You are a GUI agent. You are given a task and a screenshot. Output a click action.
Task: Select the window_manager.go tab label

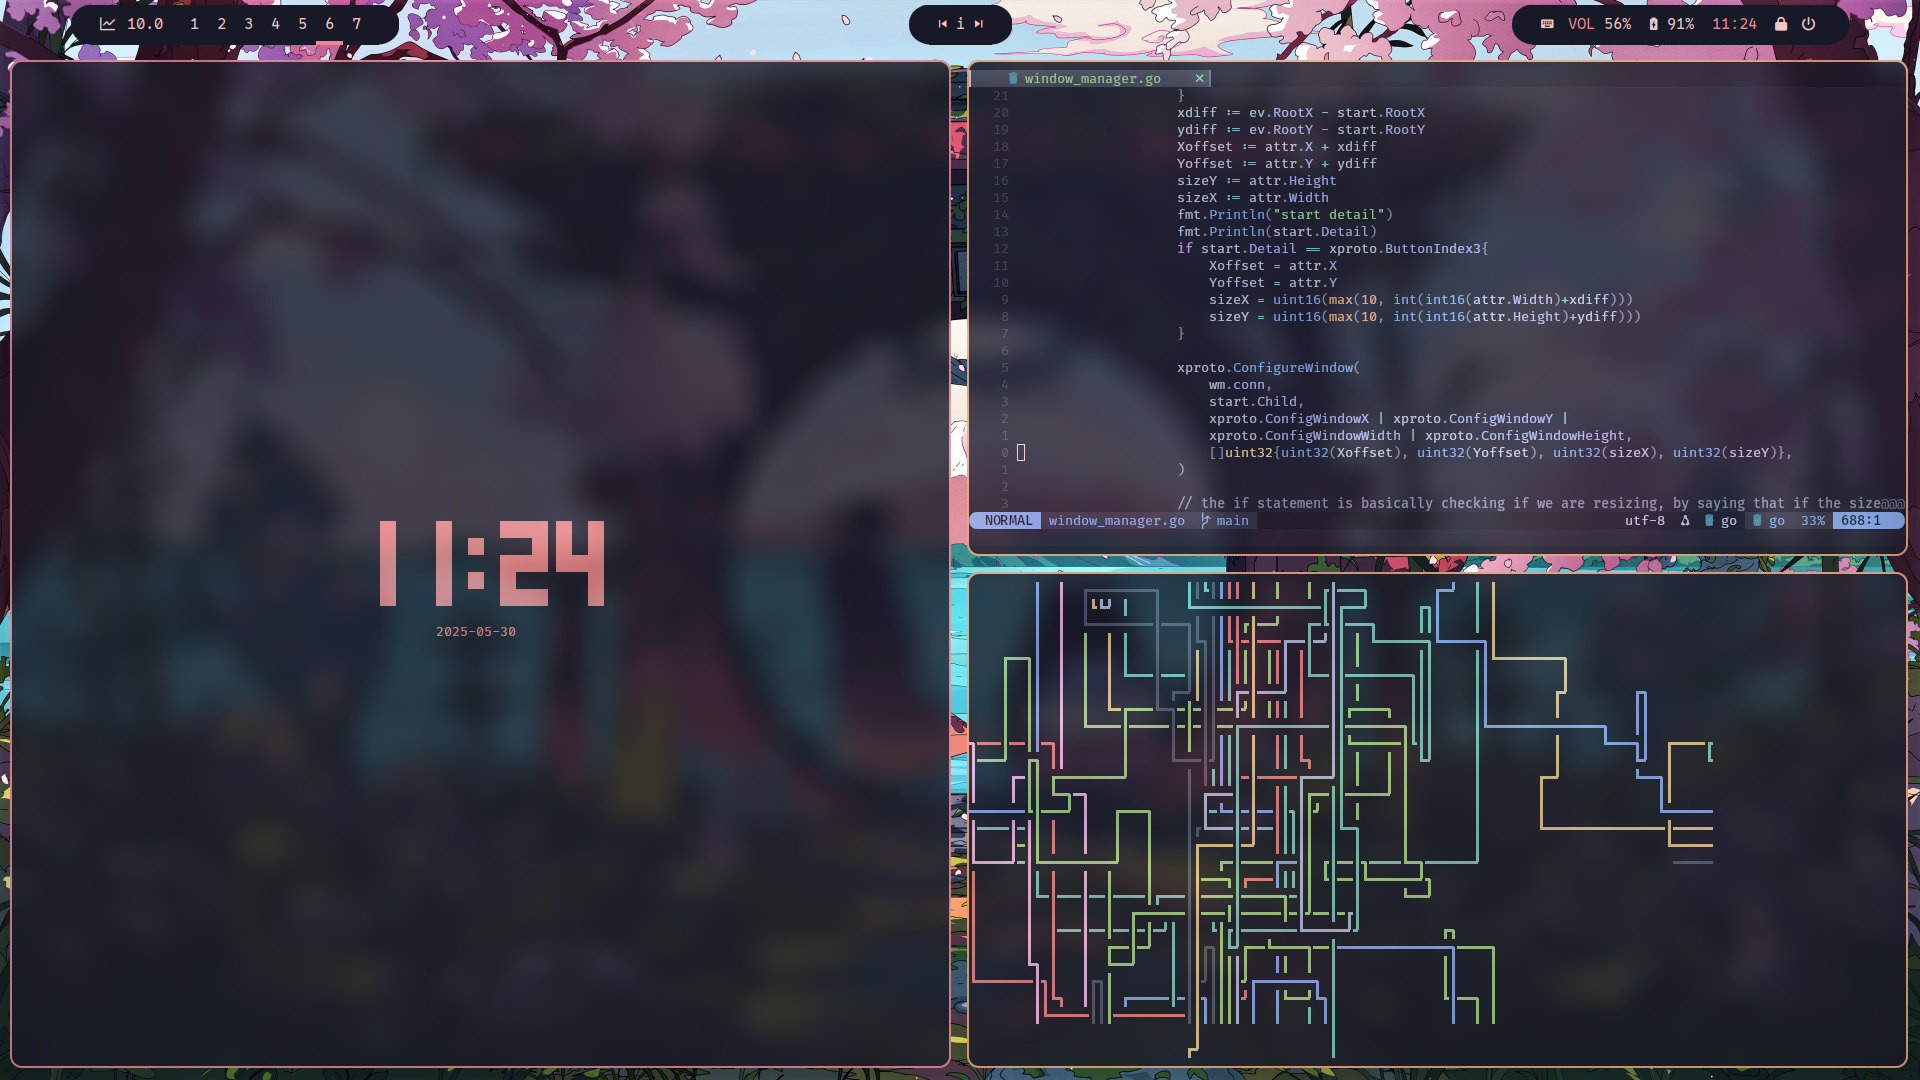click(x=1092, y=78)
